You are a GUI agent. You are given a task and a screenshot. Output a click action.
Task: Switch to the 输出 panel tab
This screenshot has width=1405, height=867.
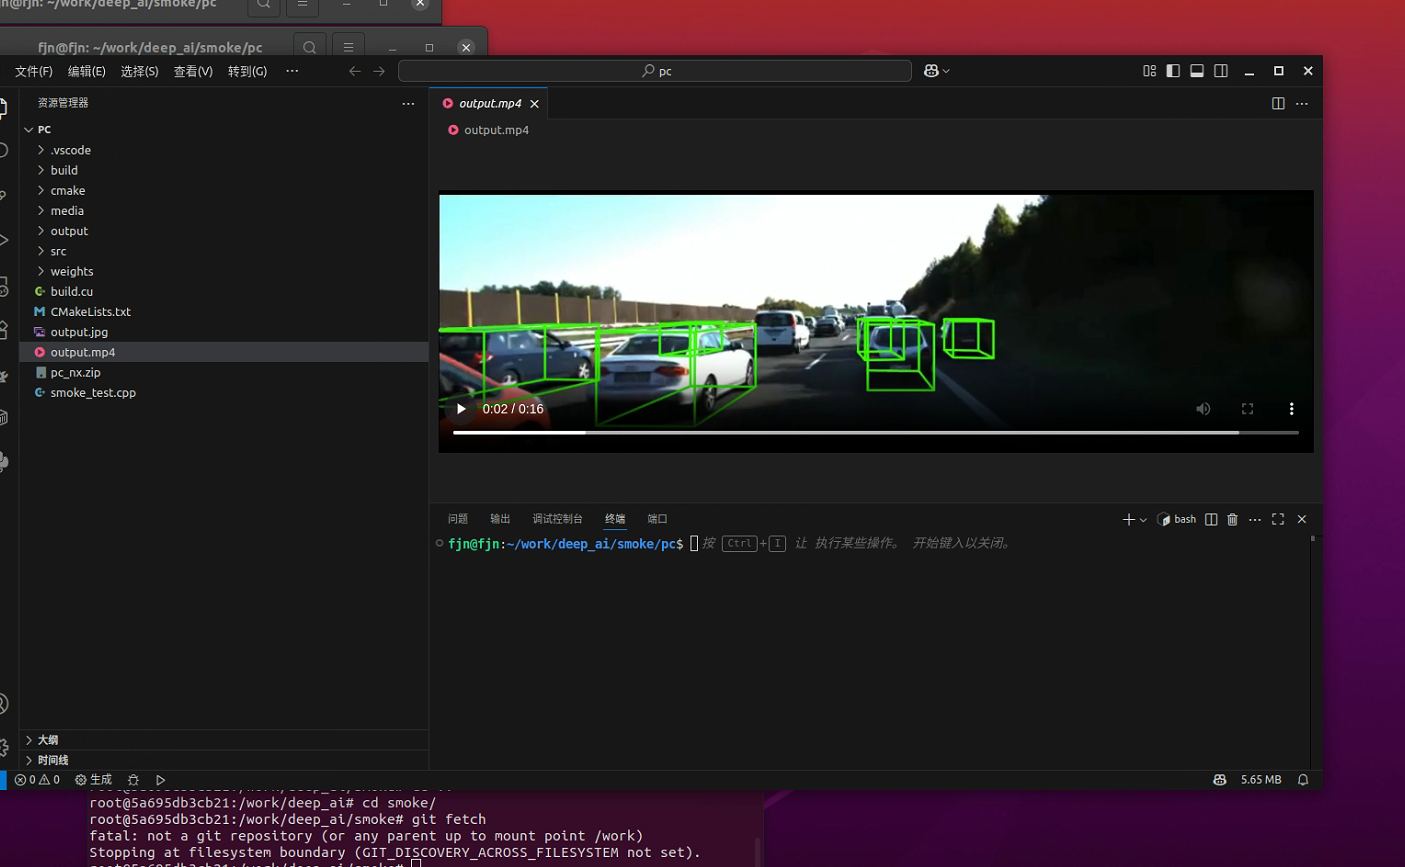500,519
